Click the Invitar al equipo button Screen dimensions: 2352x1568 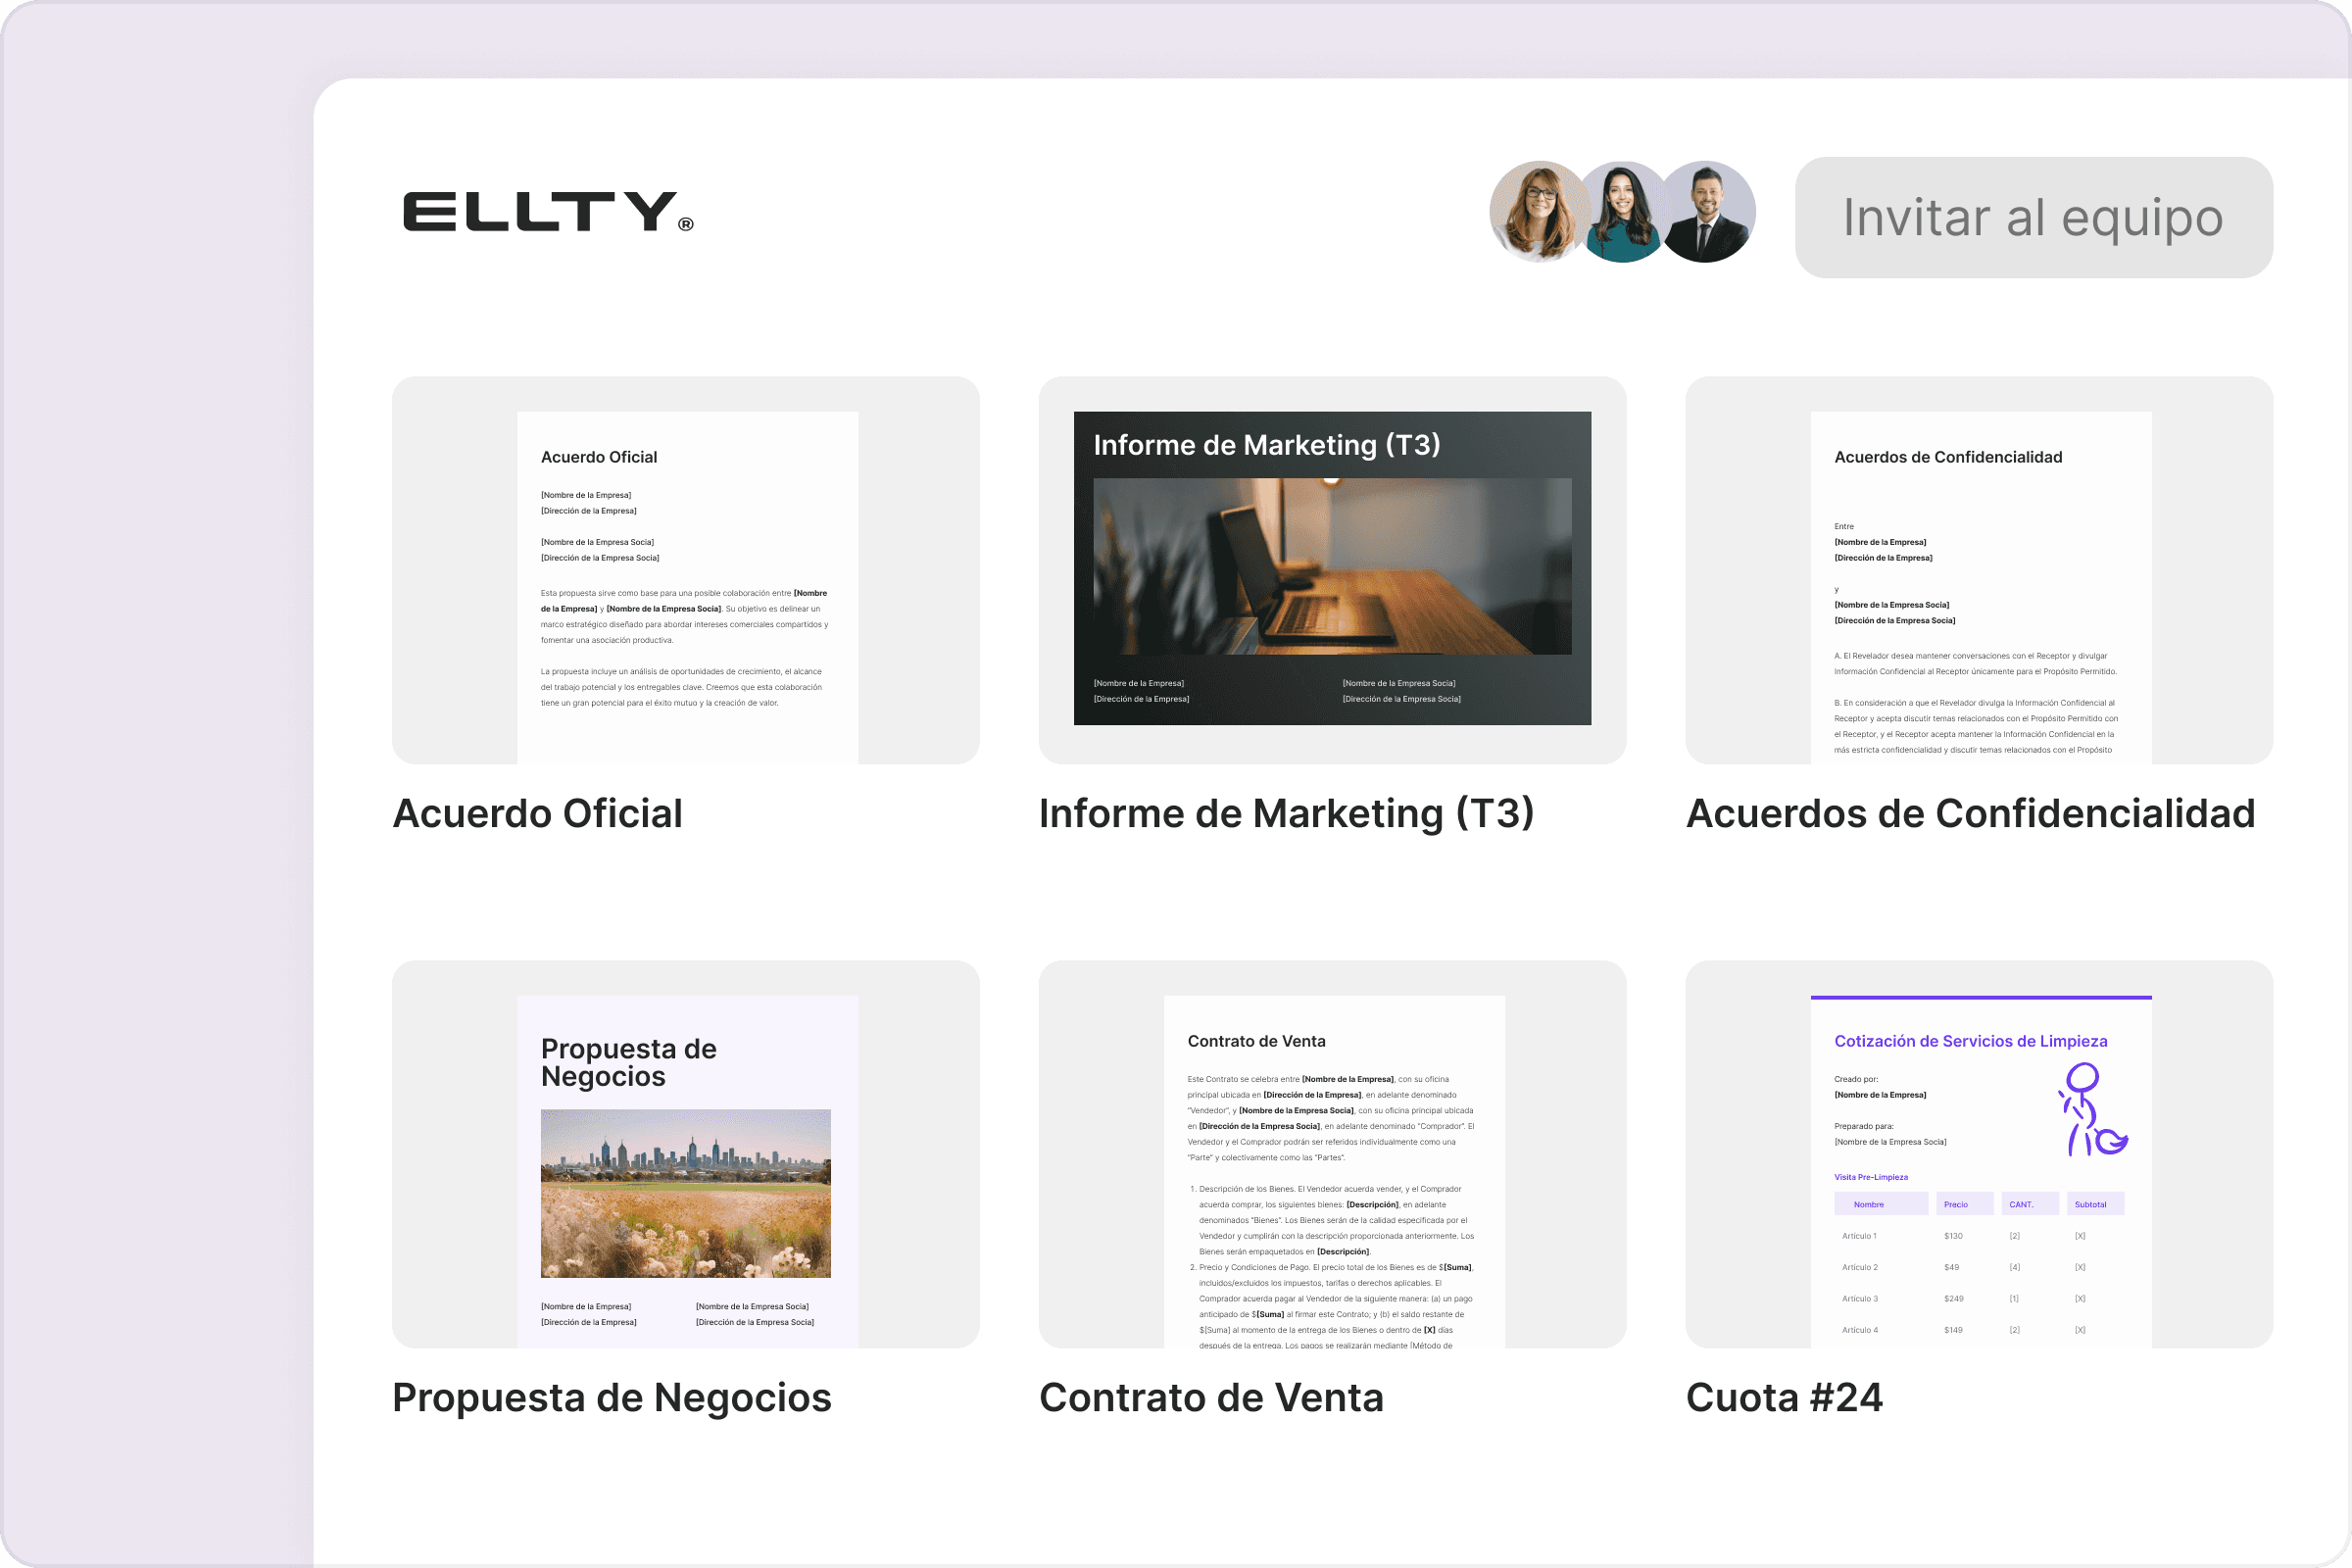(2033, 217)
